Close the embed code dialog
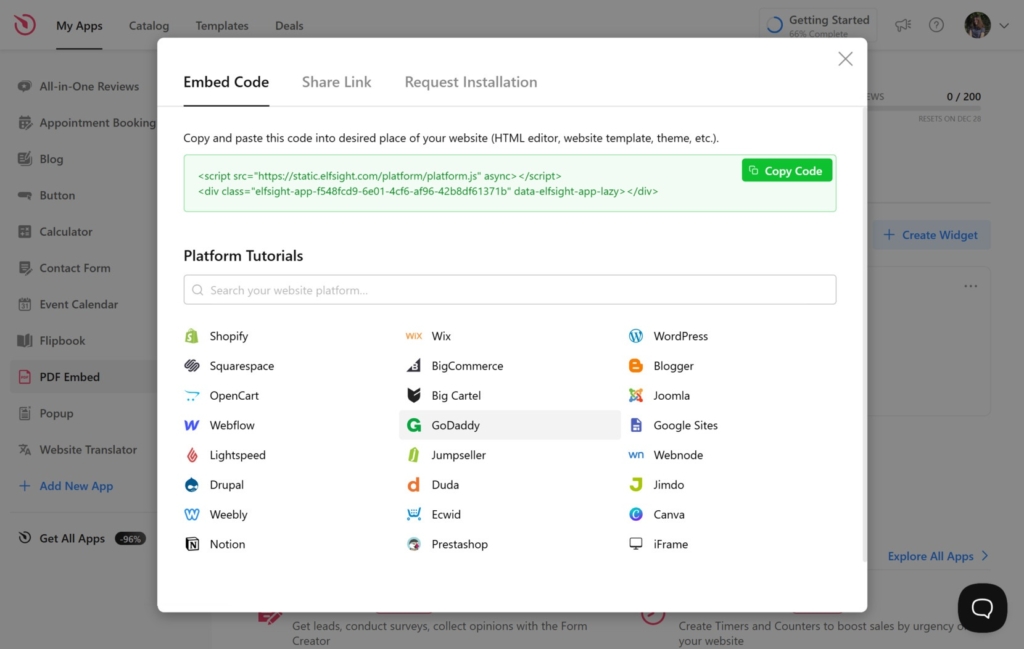The width and height of the screenshot is (1024, 649). 845,59
